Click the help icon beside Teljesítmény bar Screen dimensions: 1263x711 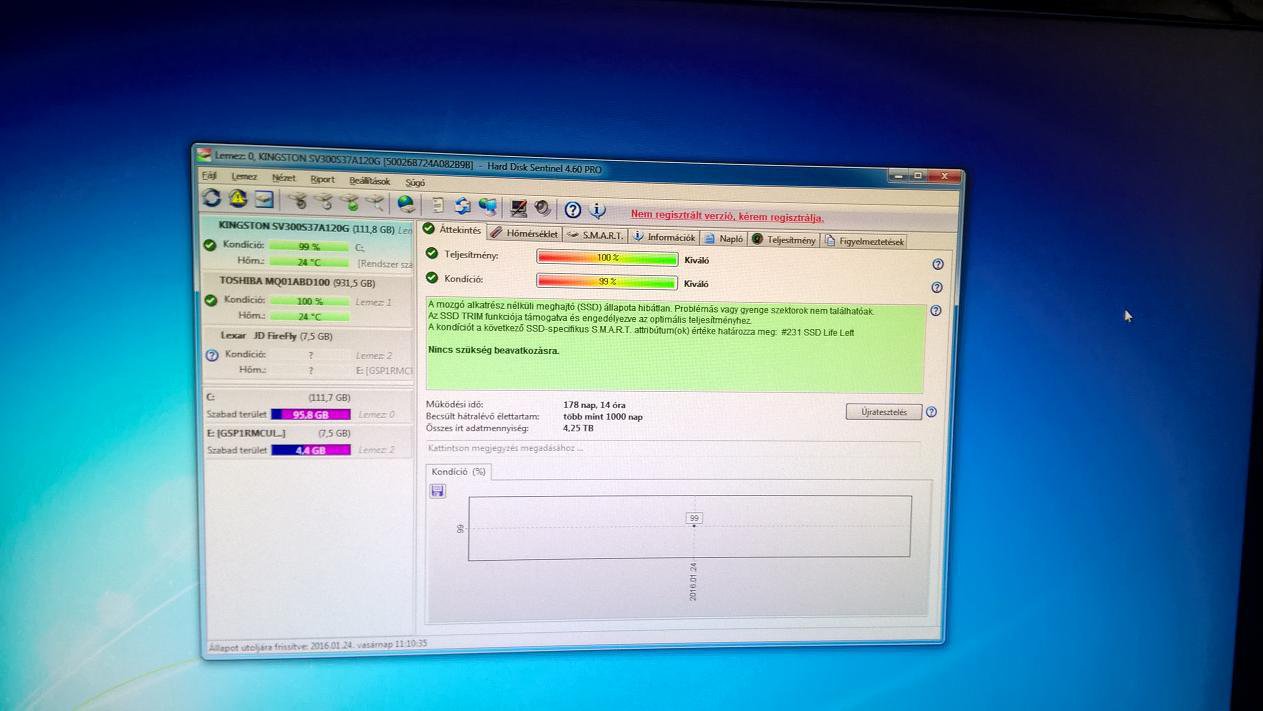[x=937, y=264]
